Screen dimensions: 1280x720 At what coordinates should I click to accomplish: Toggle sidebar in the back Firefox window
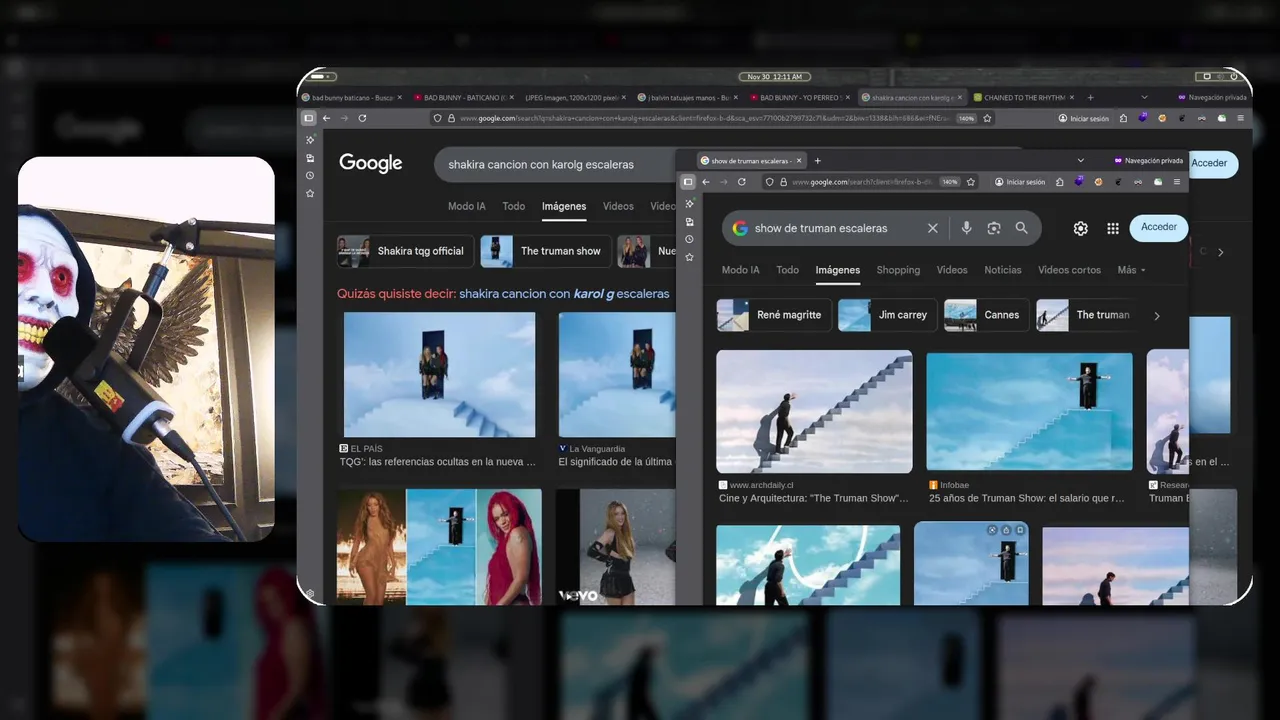[308, 118]
